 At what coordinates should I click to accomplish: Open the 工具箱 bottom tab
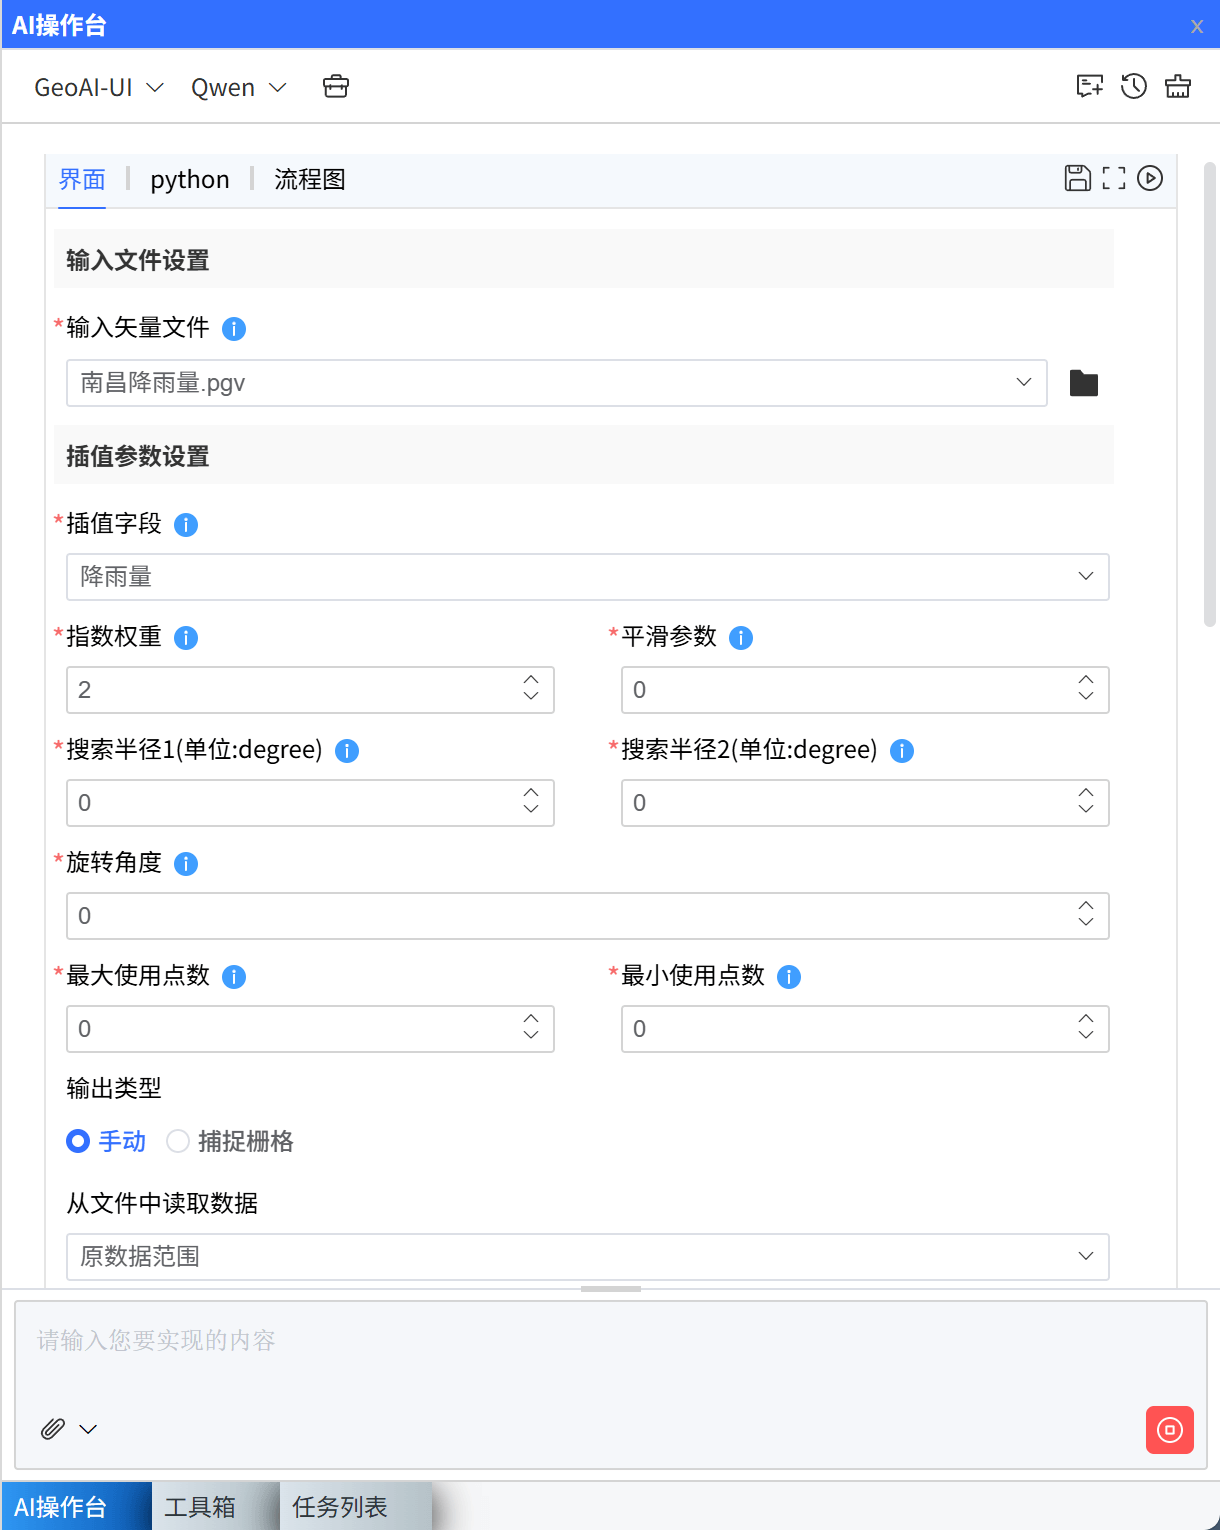[200, 1507]
